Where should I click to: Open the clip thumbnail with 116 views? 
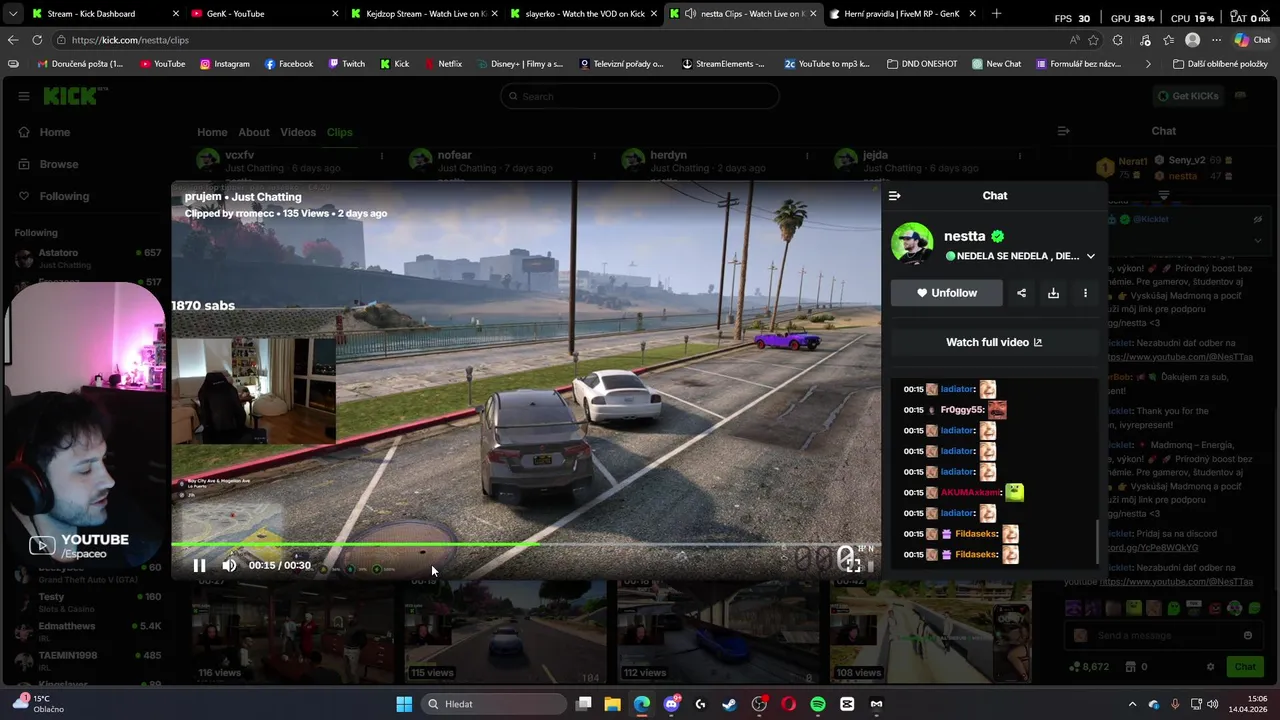point(292,630)
